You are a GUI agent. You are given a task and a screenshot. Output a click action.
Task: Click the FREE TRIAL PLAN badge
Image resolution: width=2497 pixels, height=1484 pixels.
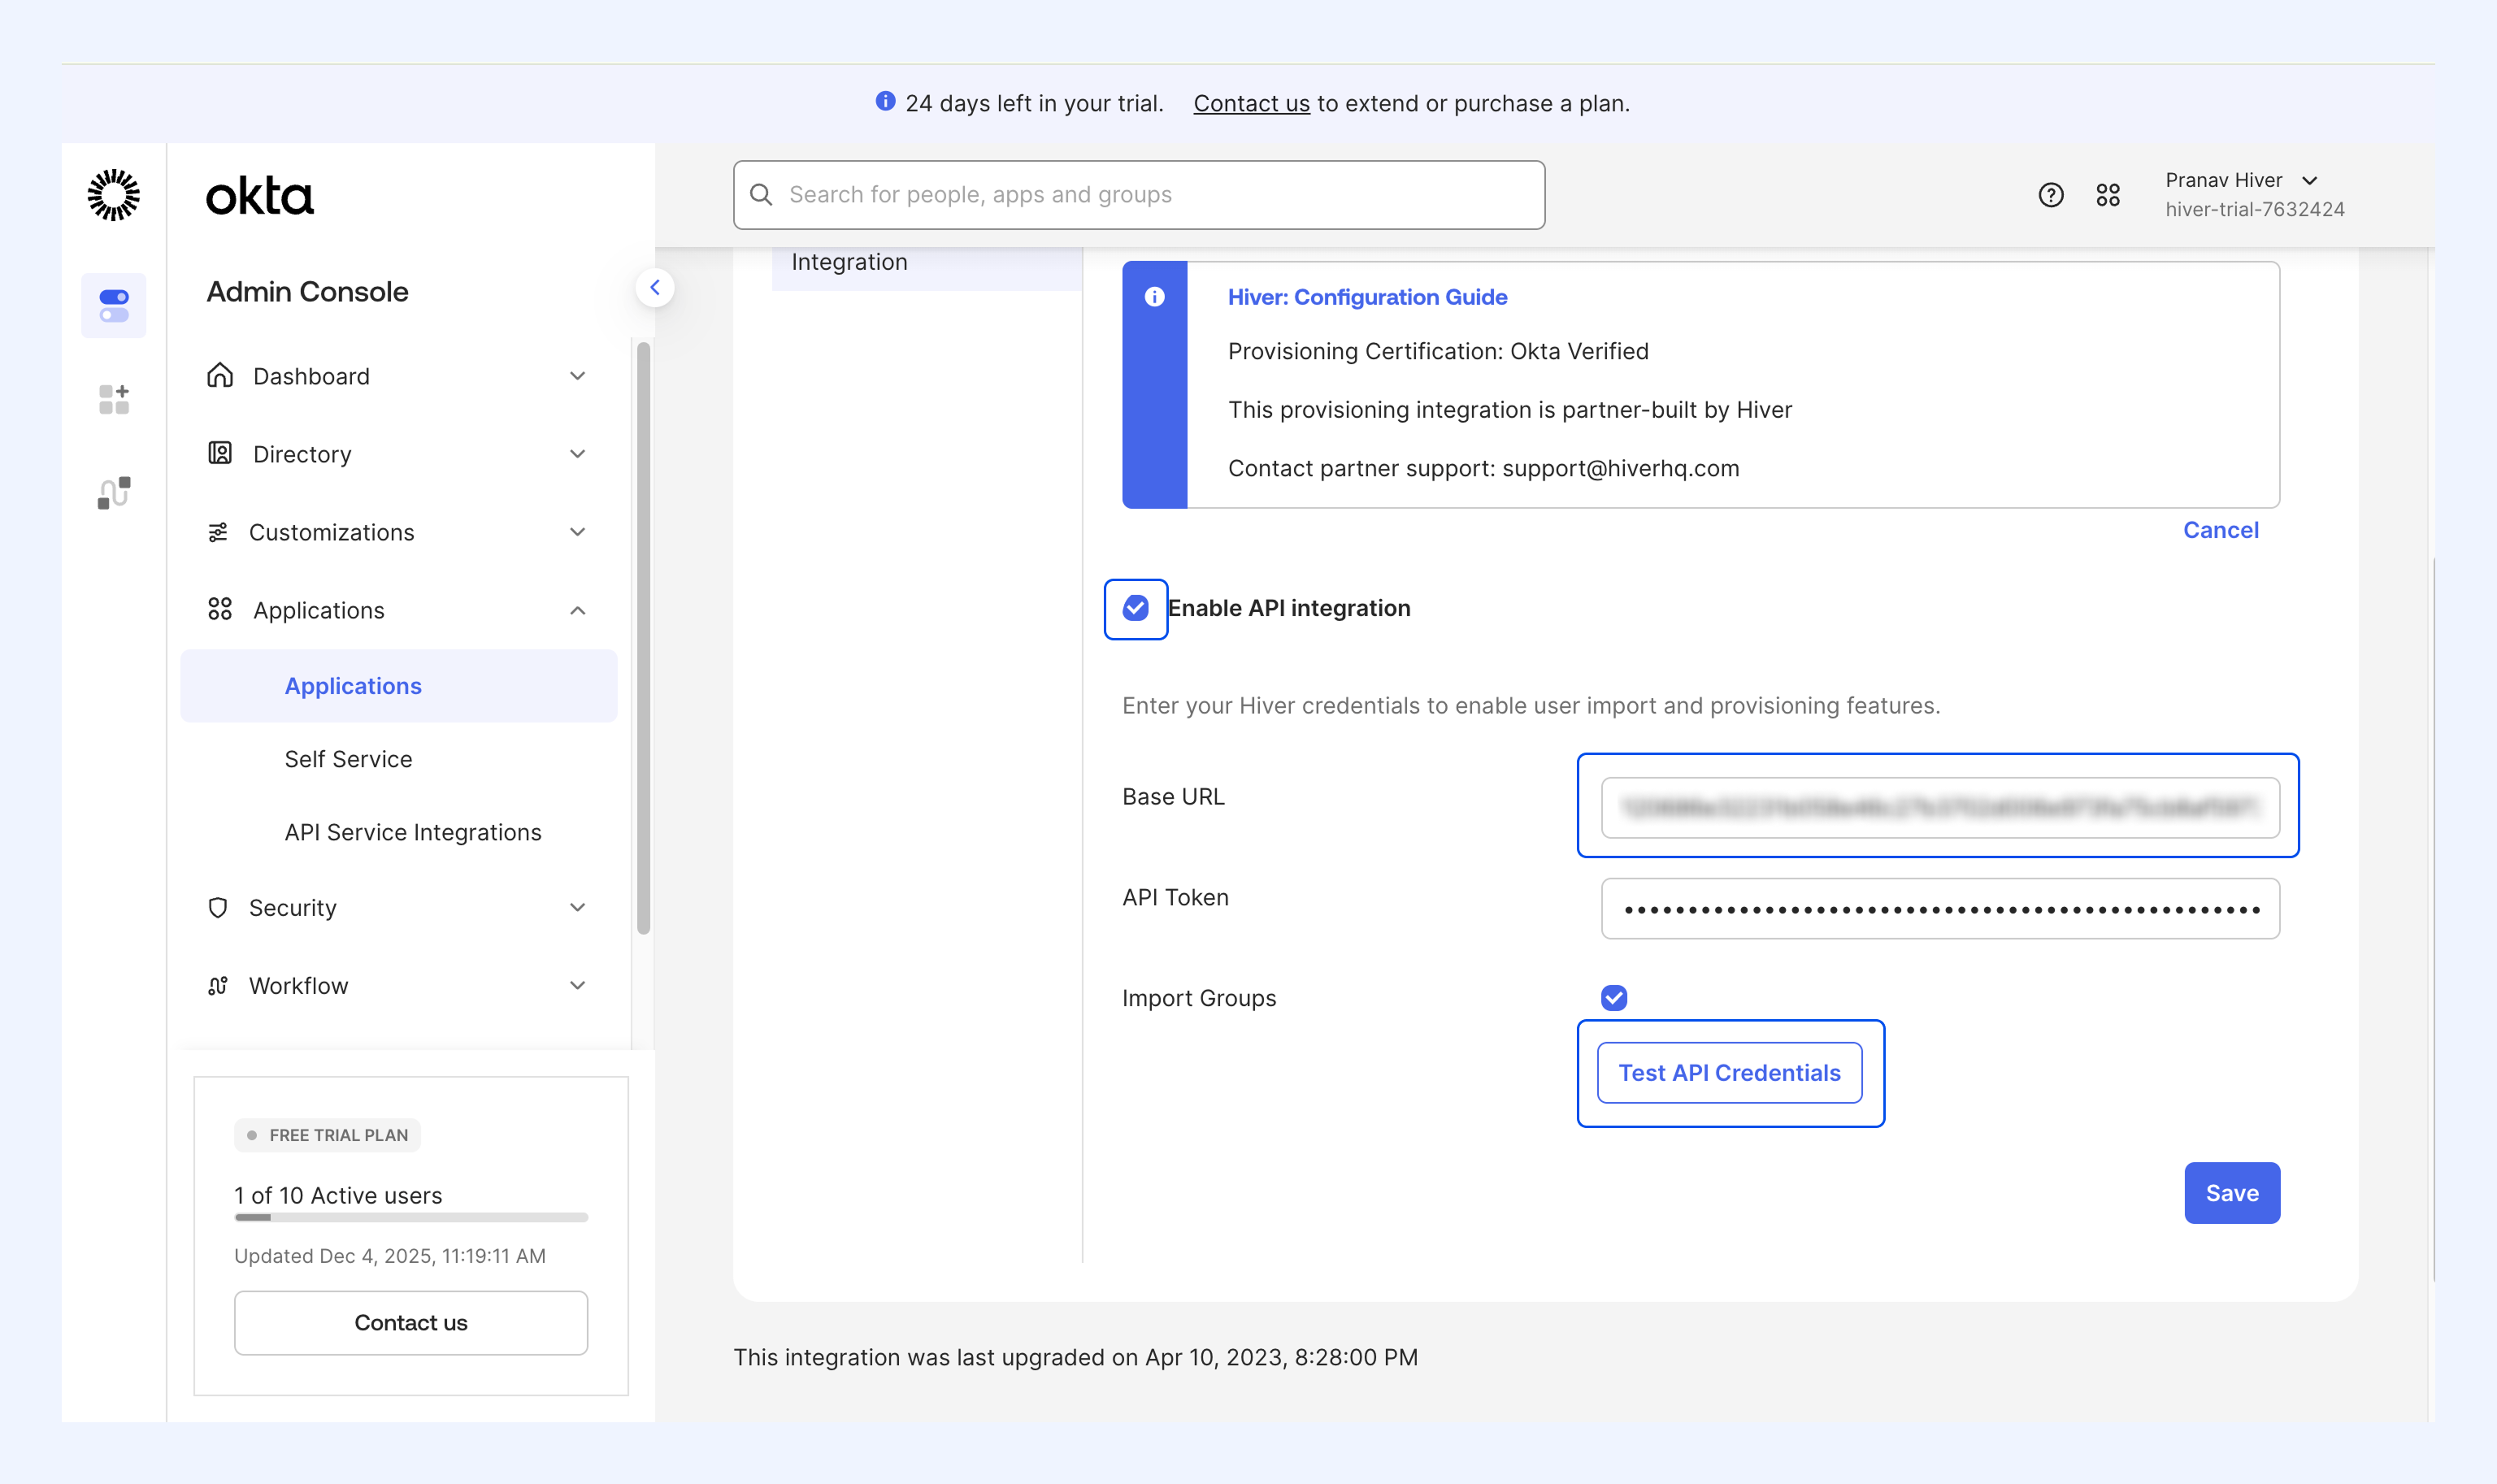327,1135
